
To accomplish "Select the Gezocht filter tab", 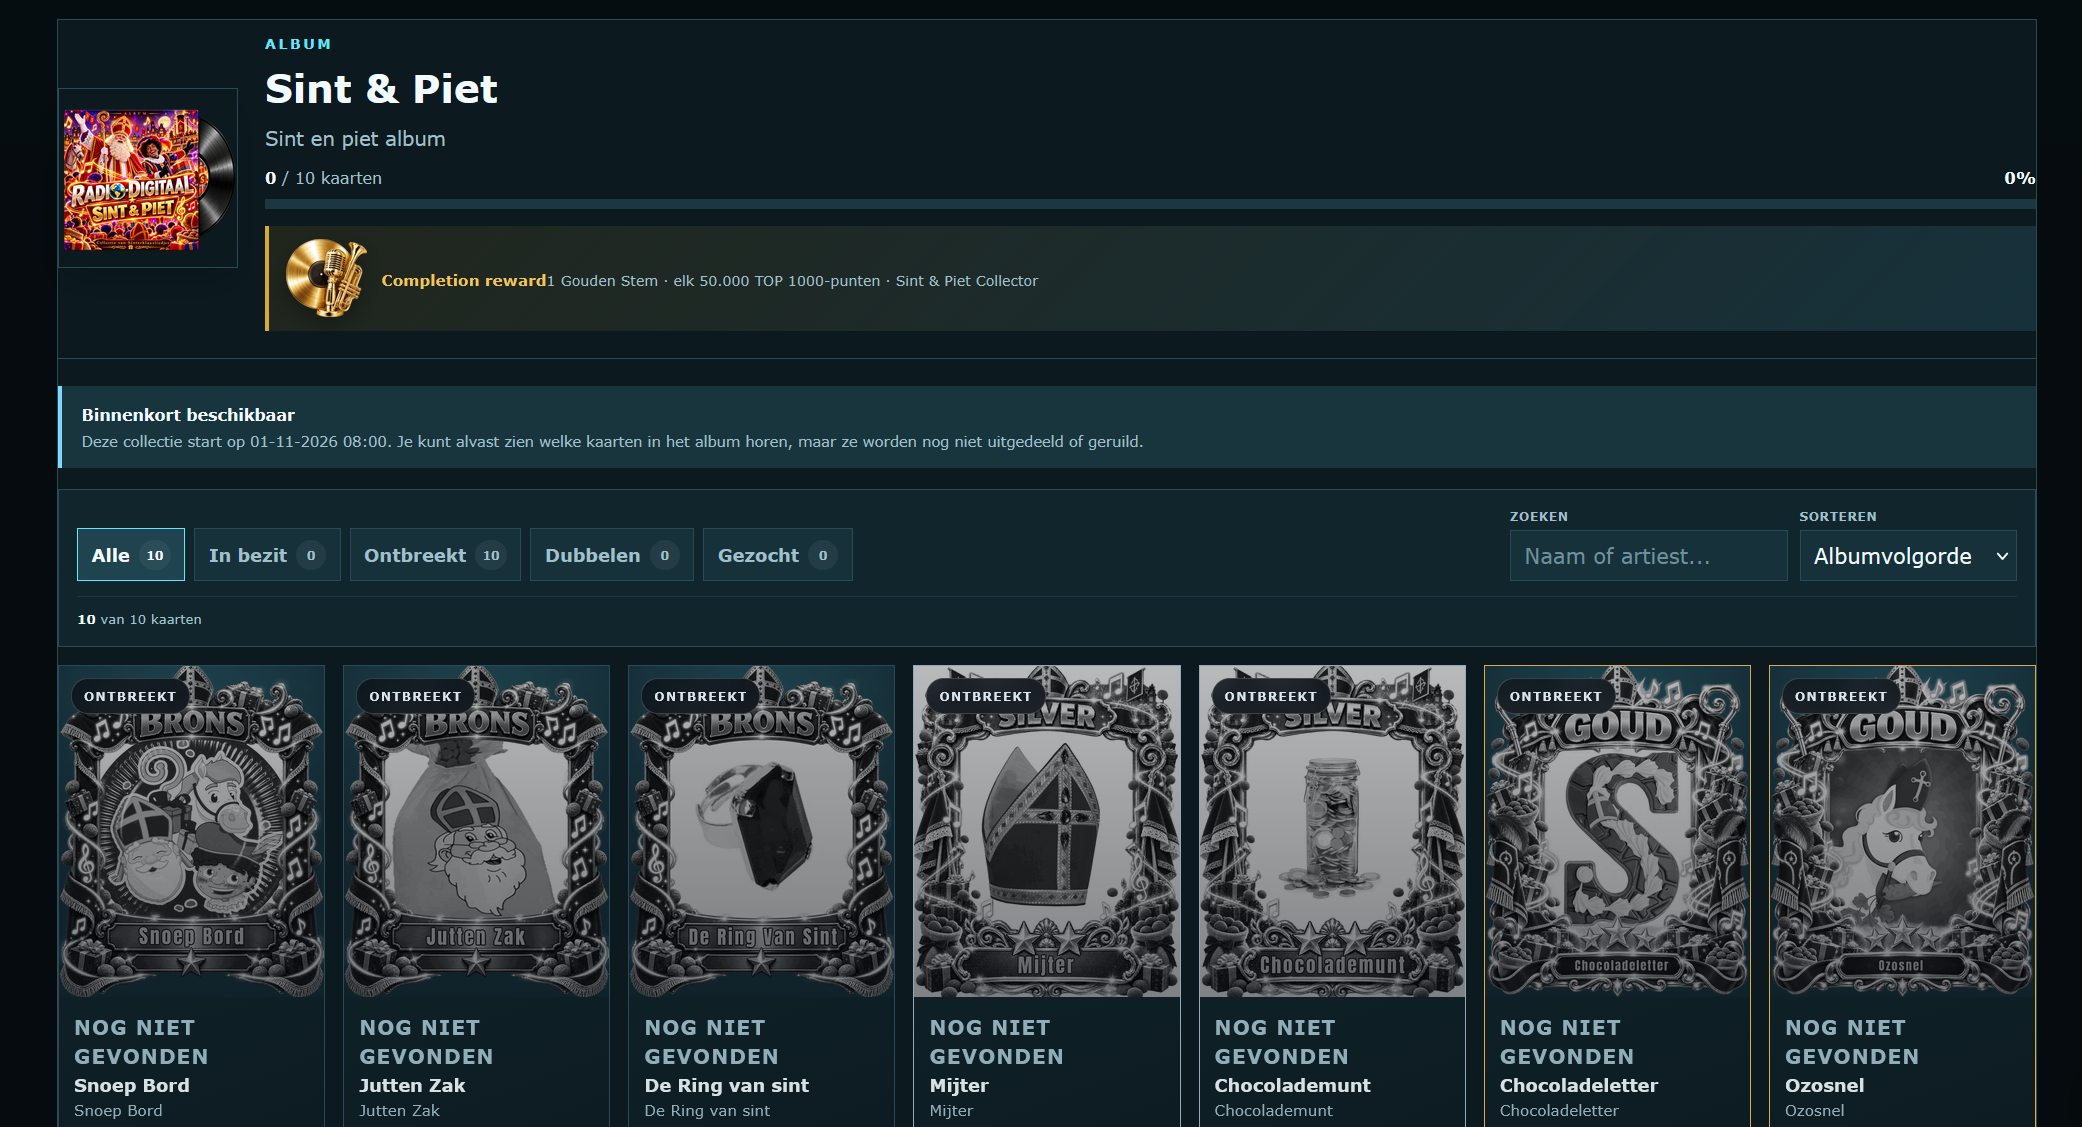I will coord(777,555).
